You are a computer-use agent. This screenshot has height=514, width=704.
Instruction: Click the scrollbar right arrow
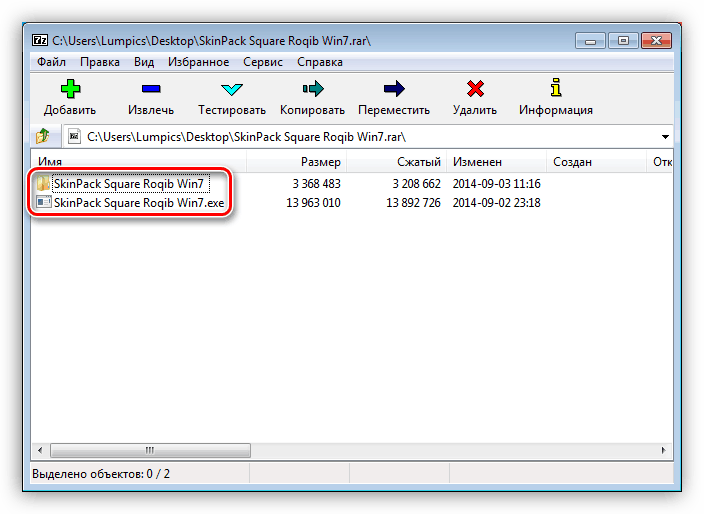[664, 450]
